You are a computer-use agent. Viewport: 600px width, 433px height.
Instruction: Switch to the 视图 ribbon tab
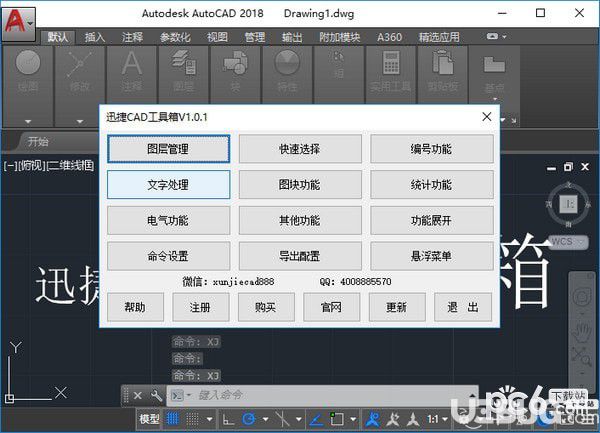(x=217, y=37)
